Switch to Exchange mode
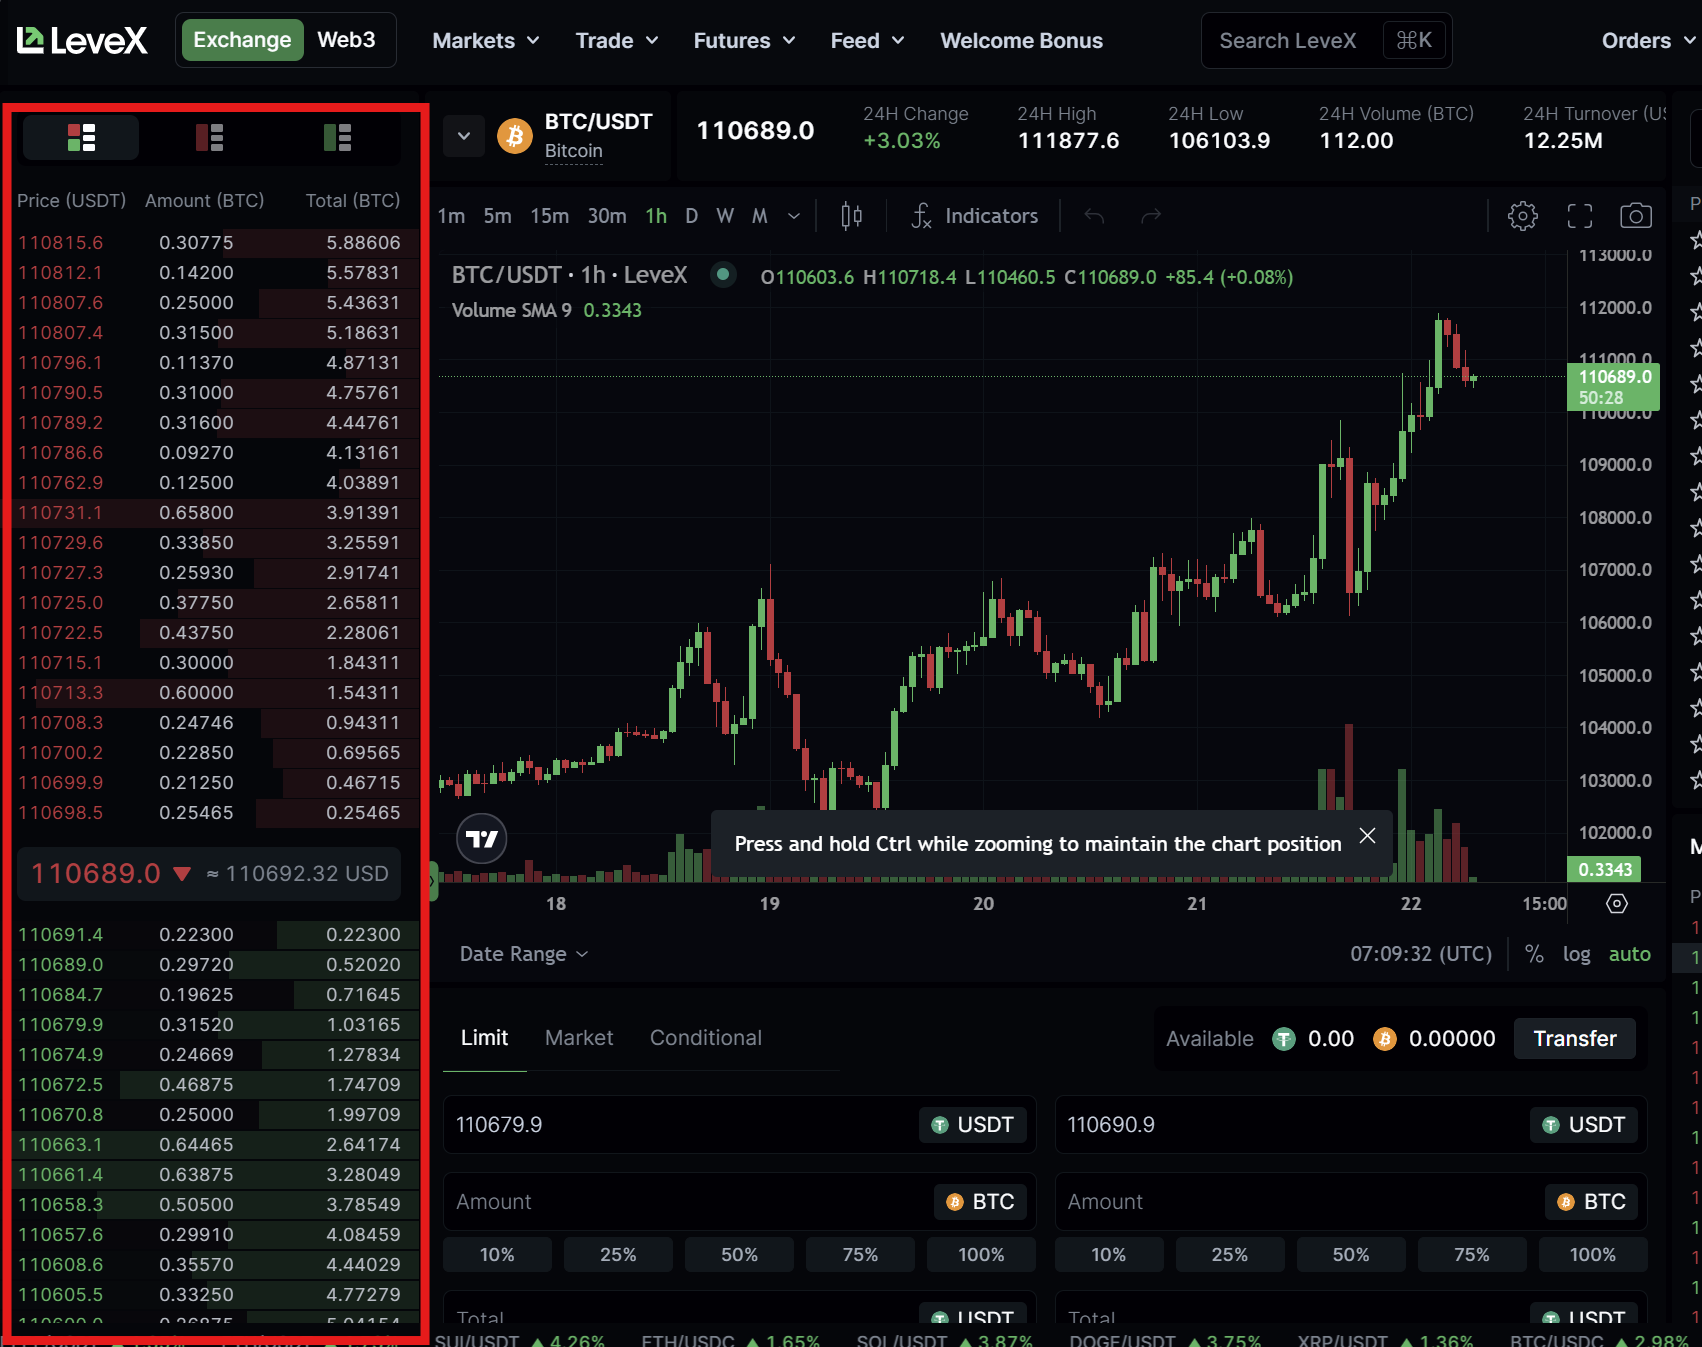1702x1347 pixels. pyautogui.click(x=242, y=40)
